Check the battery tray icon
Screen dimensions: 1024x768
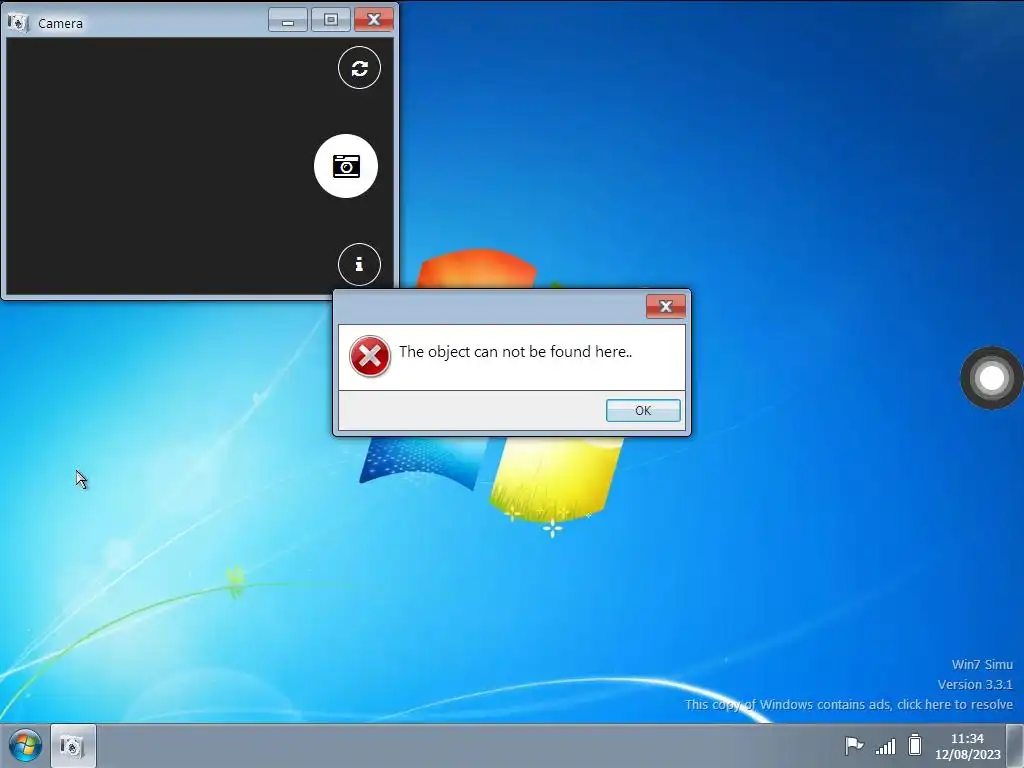pos(915,745)
